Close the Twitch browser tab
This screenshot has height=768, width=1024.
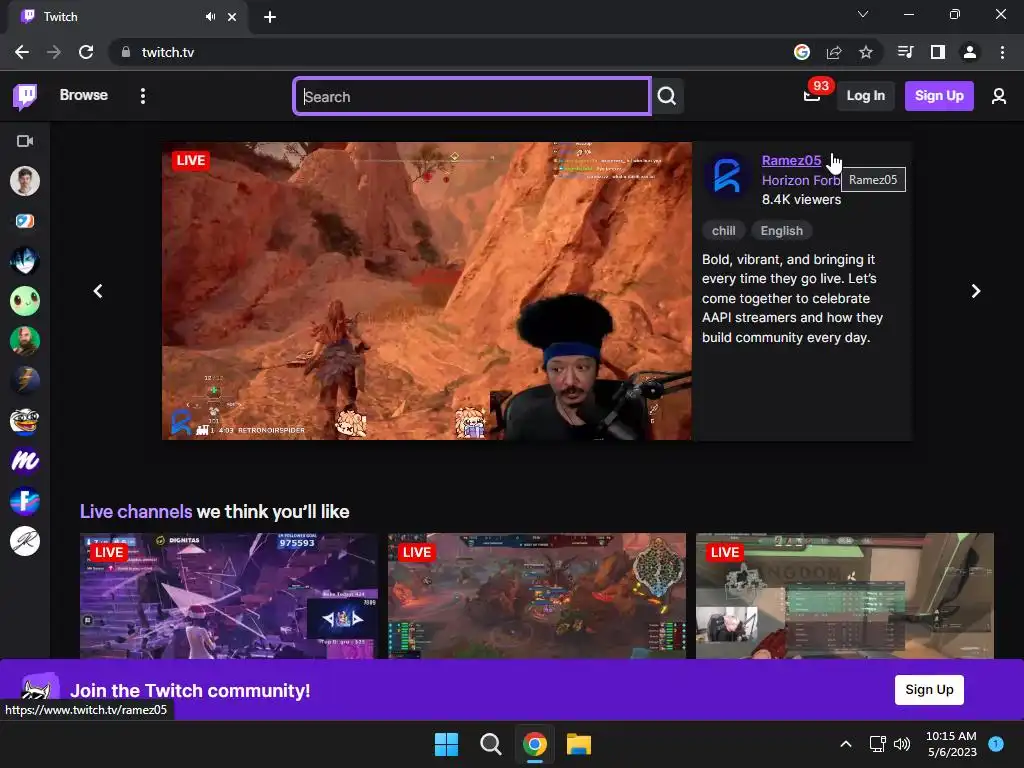tap(232, 17)
